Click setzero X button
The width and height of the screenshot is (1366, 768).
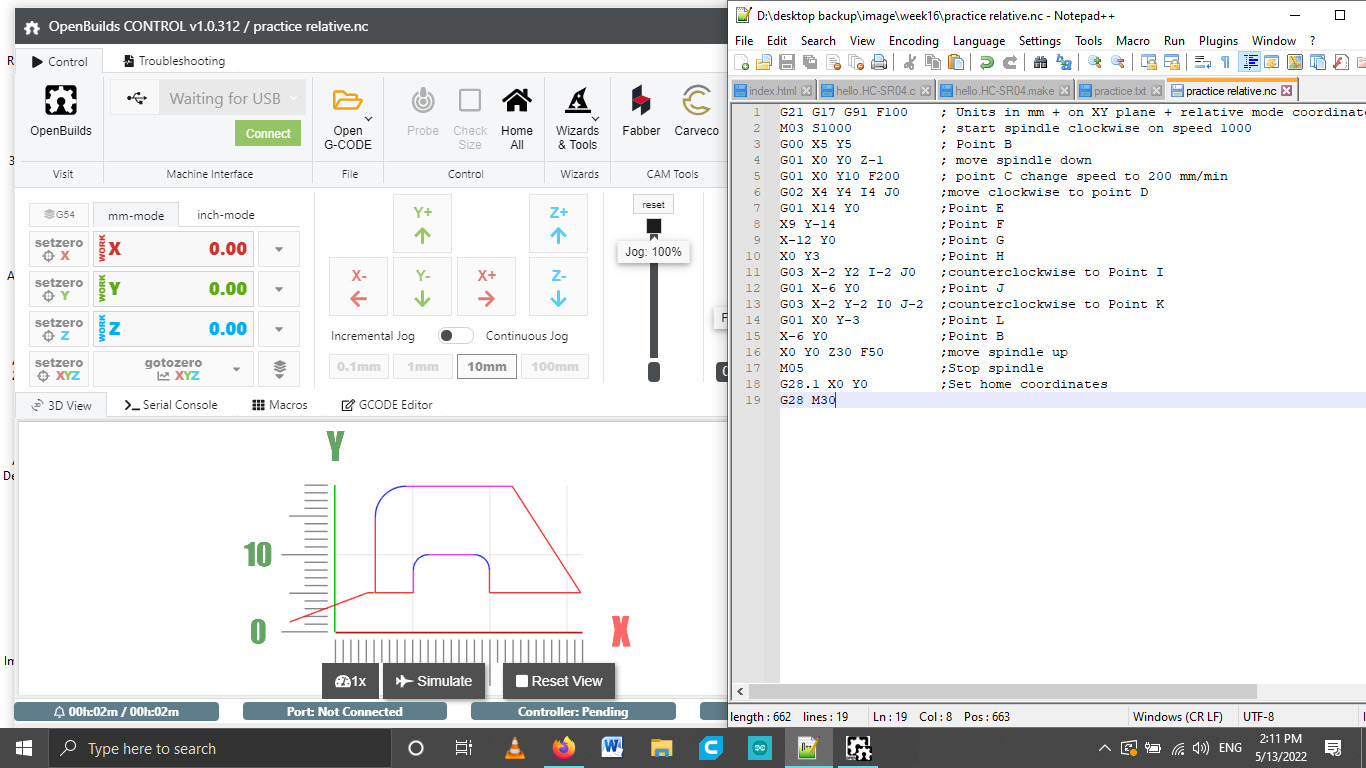[59, 249]
